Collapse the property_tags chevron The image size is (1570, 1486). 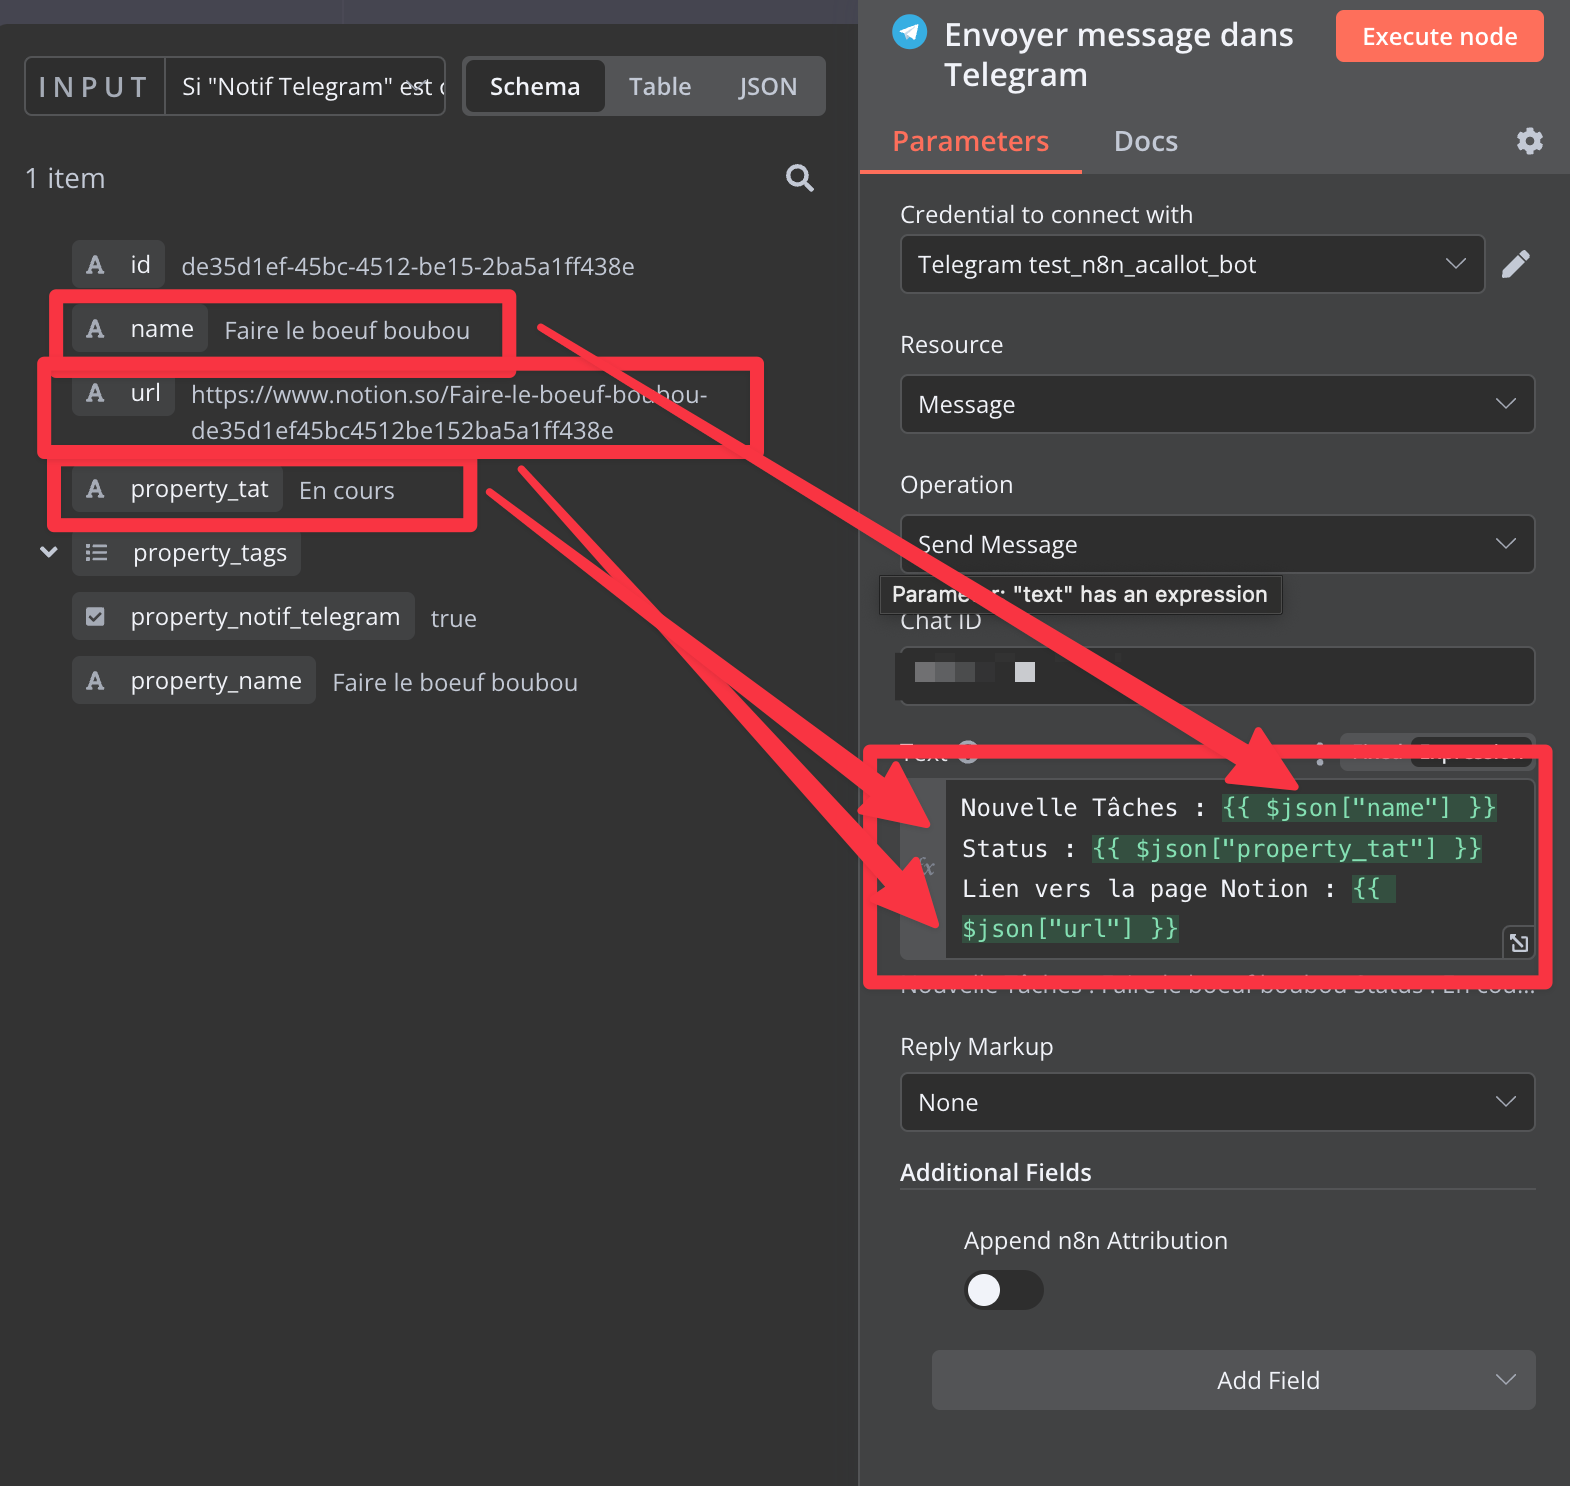point(48,552)
